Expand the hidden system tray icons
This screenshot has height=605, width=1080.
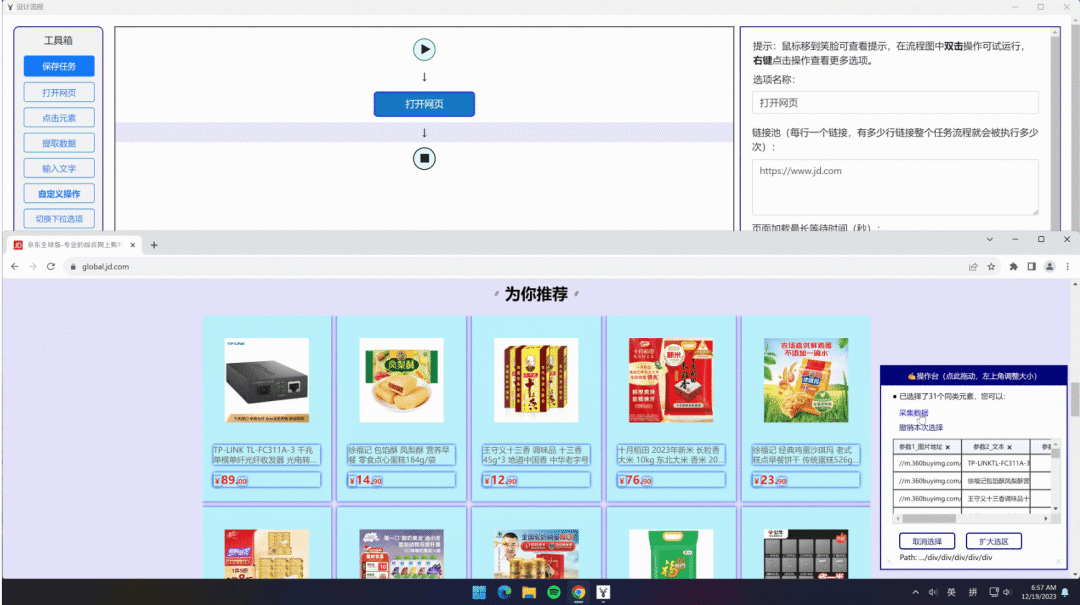click(x=915, y=593)
